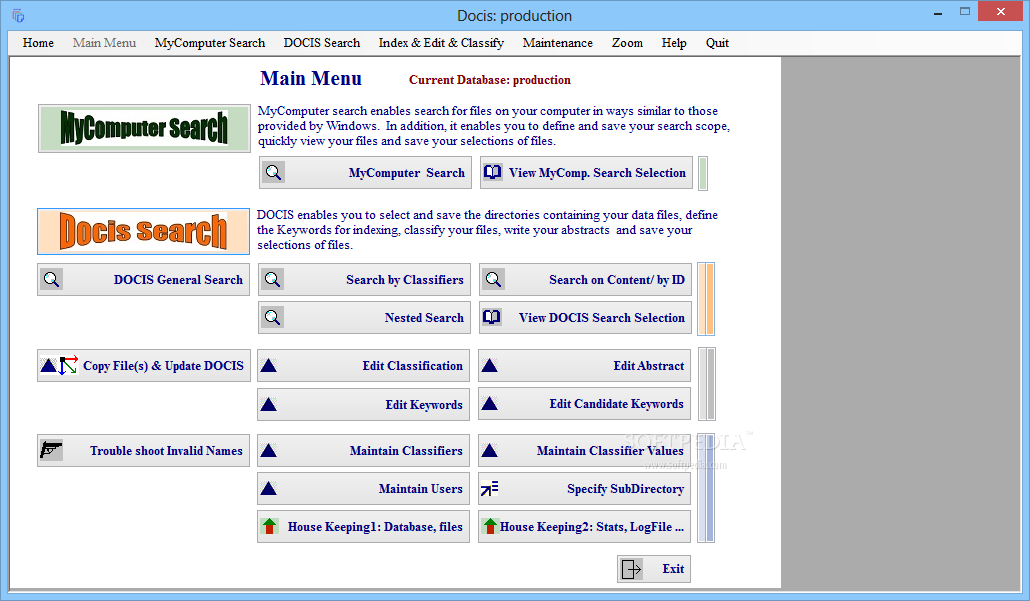Open Index & Edit & Classify menu
This screenshot has height=601, width=1030.
441,43
